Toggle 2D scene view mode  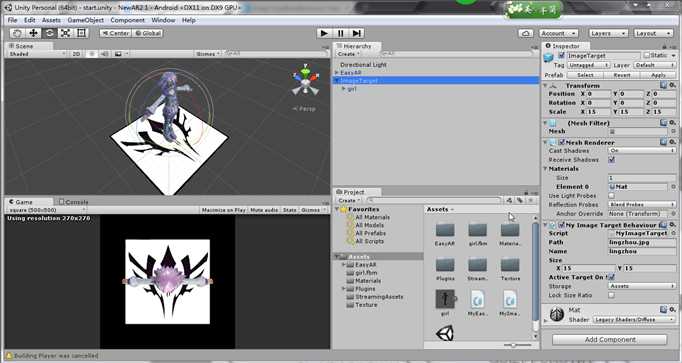coord(76,54)
